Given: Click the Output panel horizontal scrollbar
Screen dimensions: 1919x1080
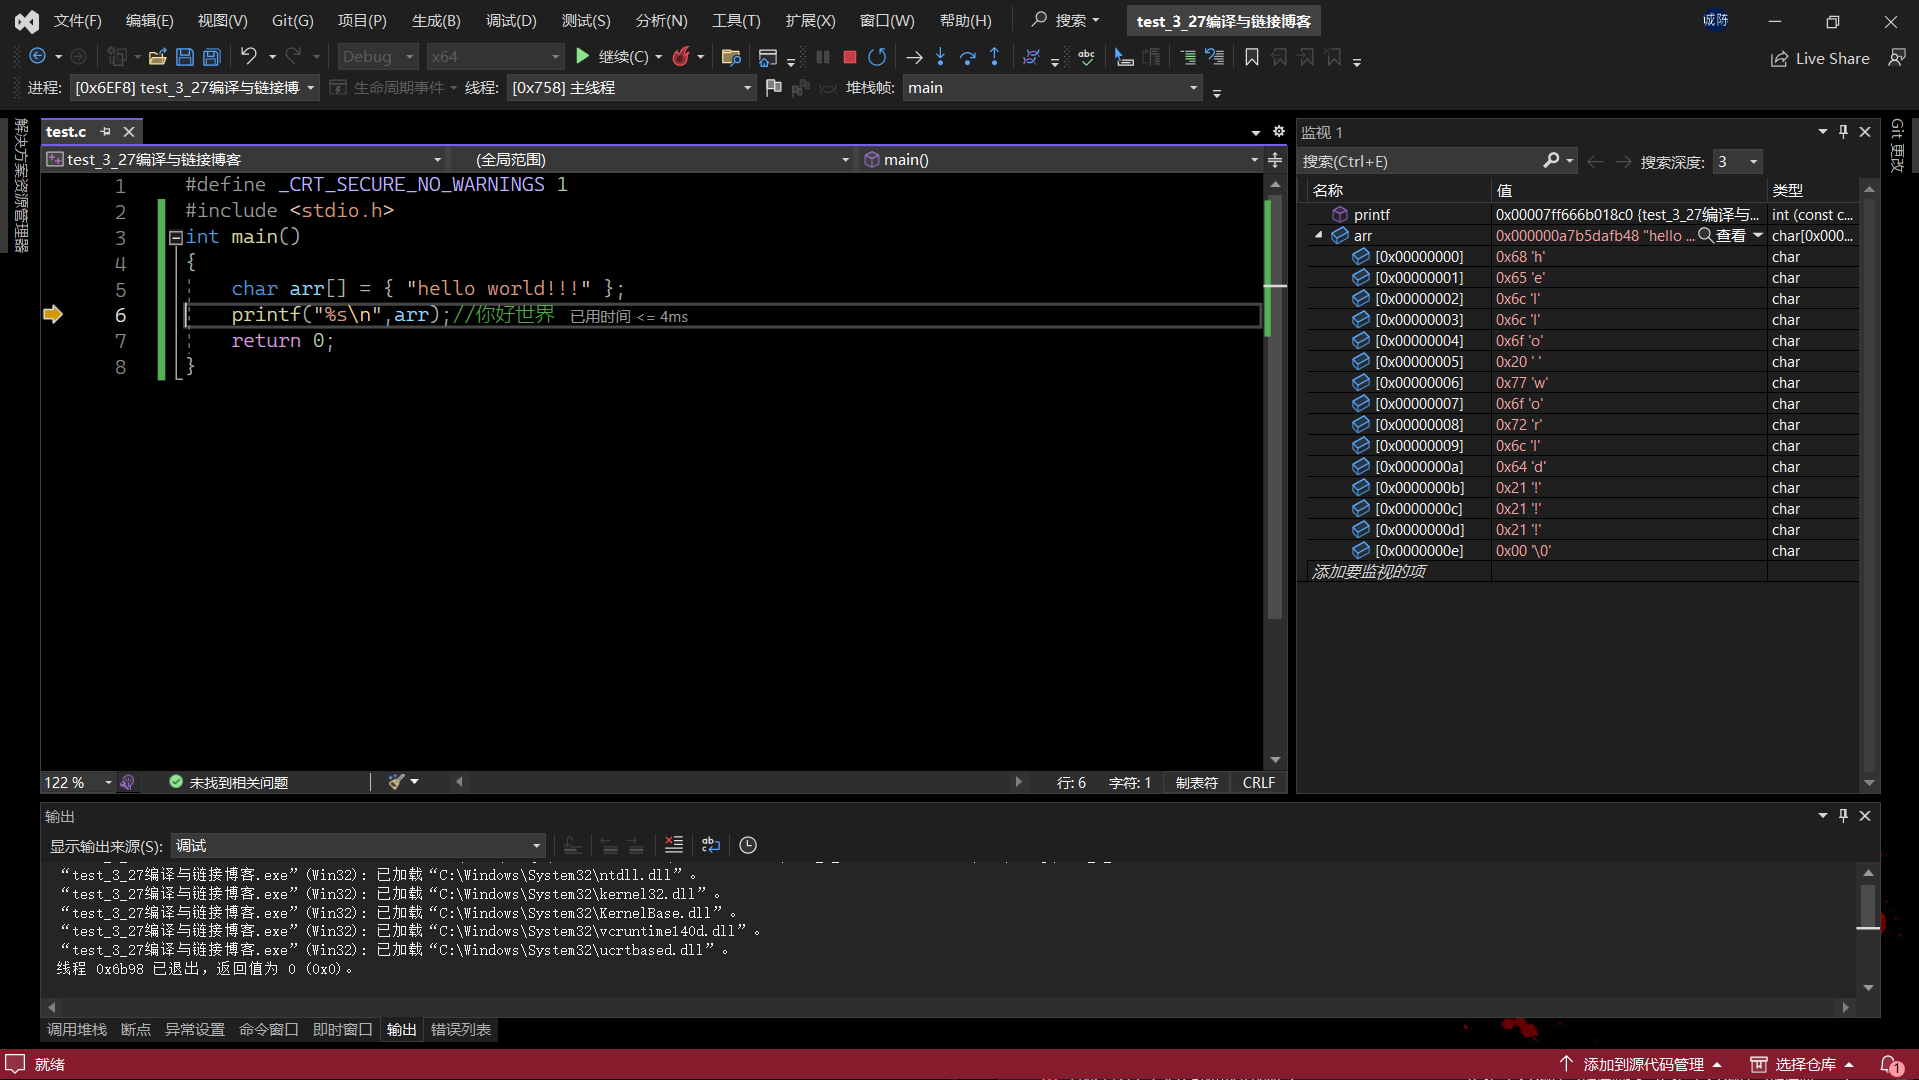Looking at the screenshot, I should [949, 1007].
